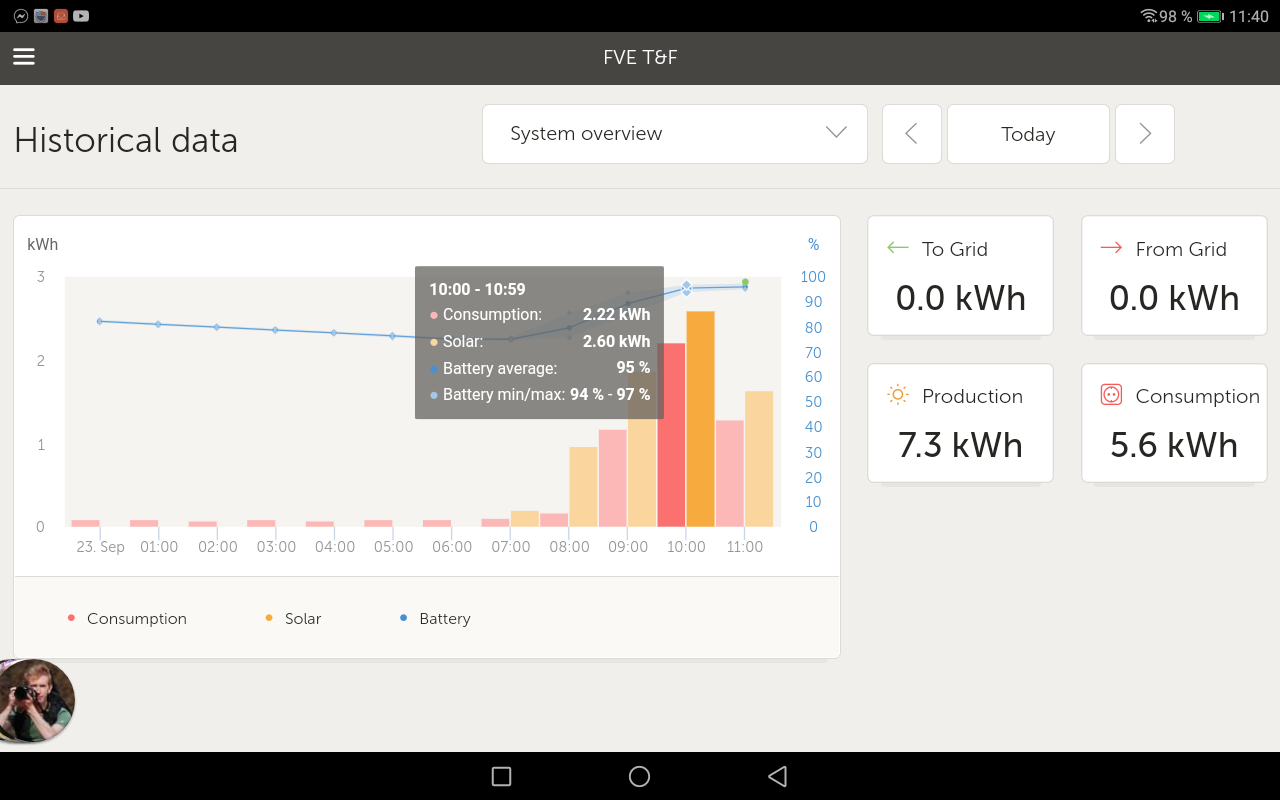
Task: Tap the Android recent apps square
Action: [502, 776]
